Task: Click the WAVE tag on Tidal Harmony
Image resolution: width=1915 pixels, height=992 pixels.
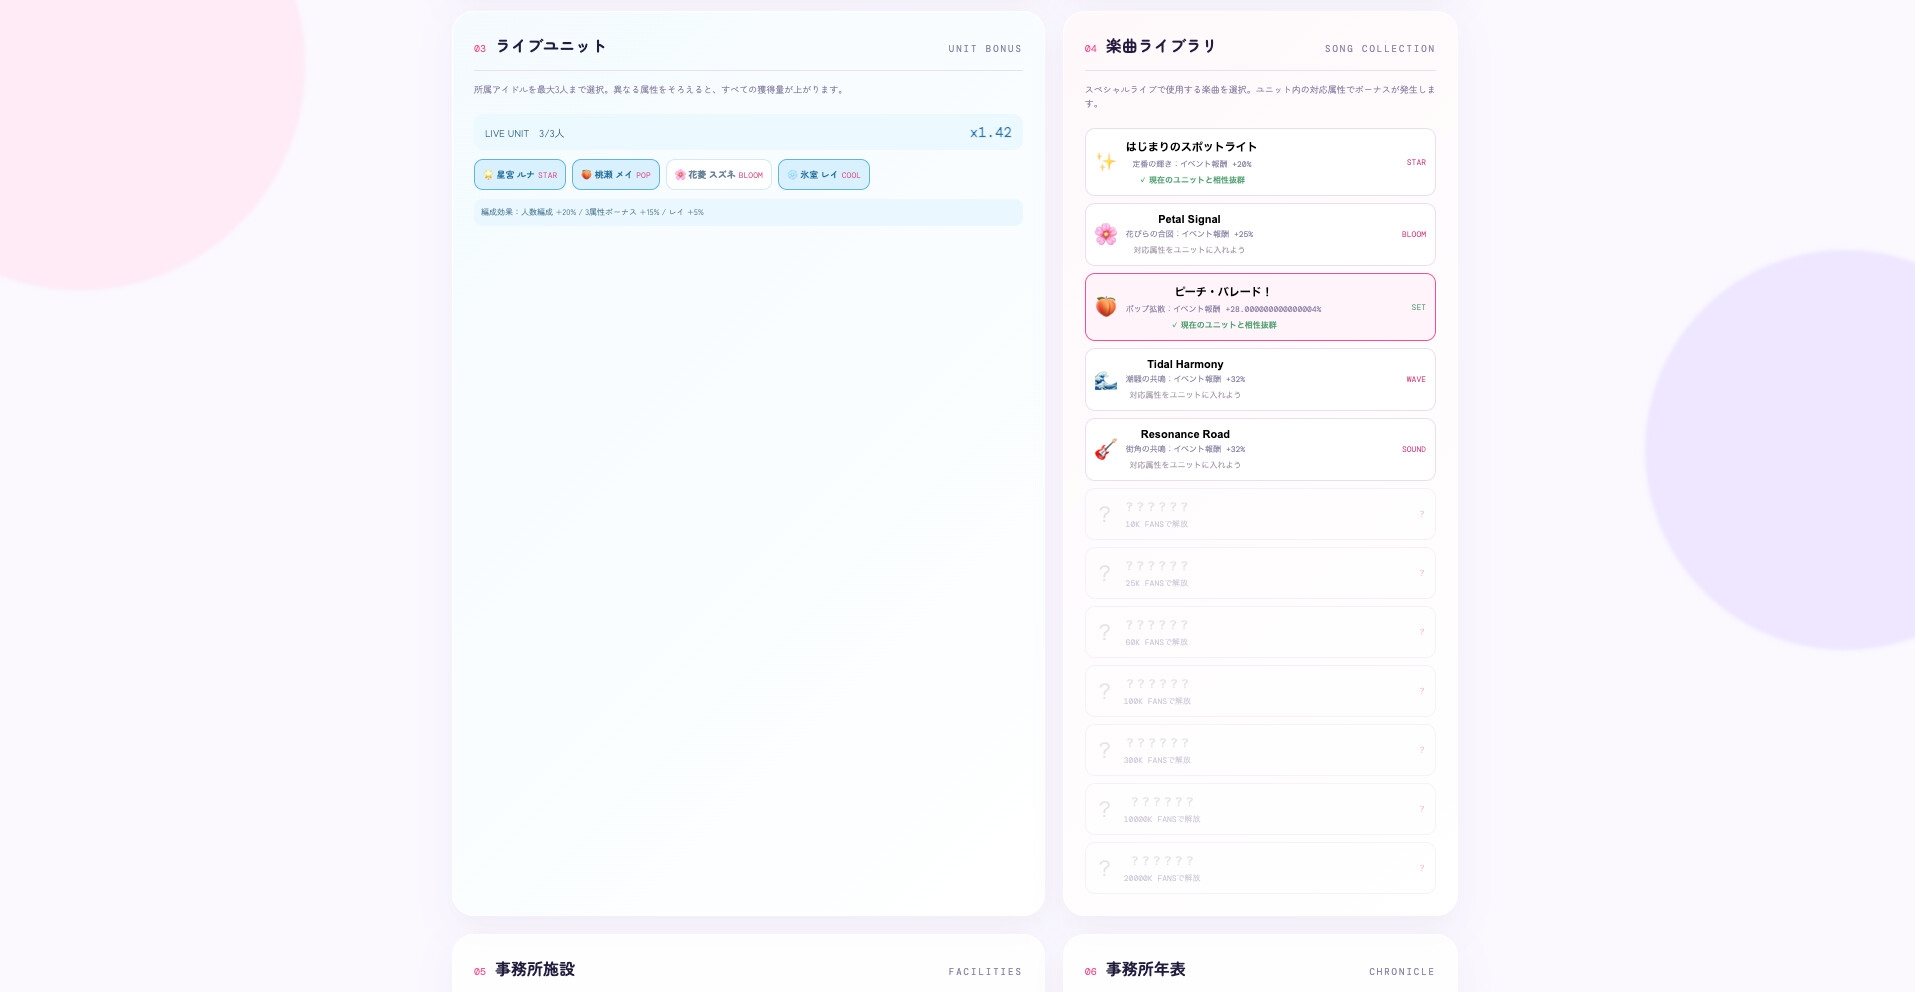Action: click(x=1416, y=379)
